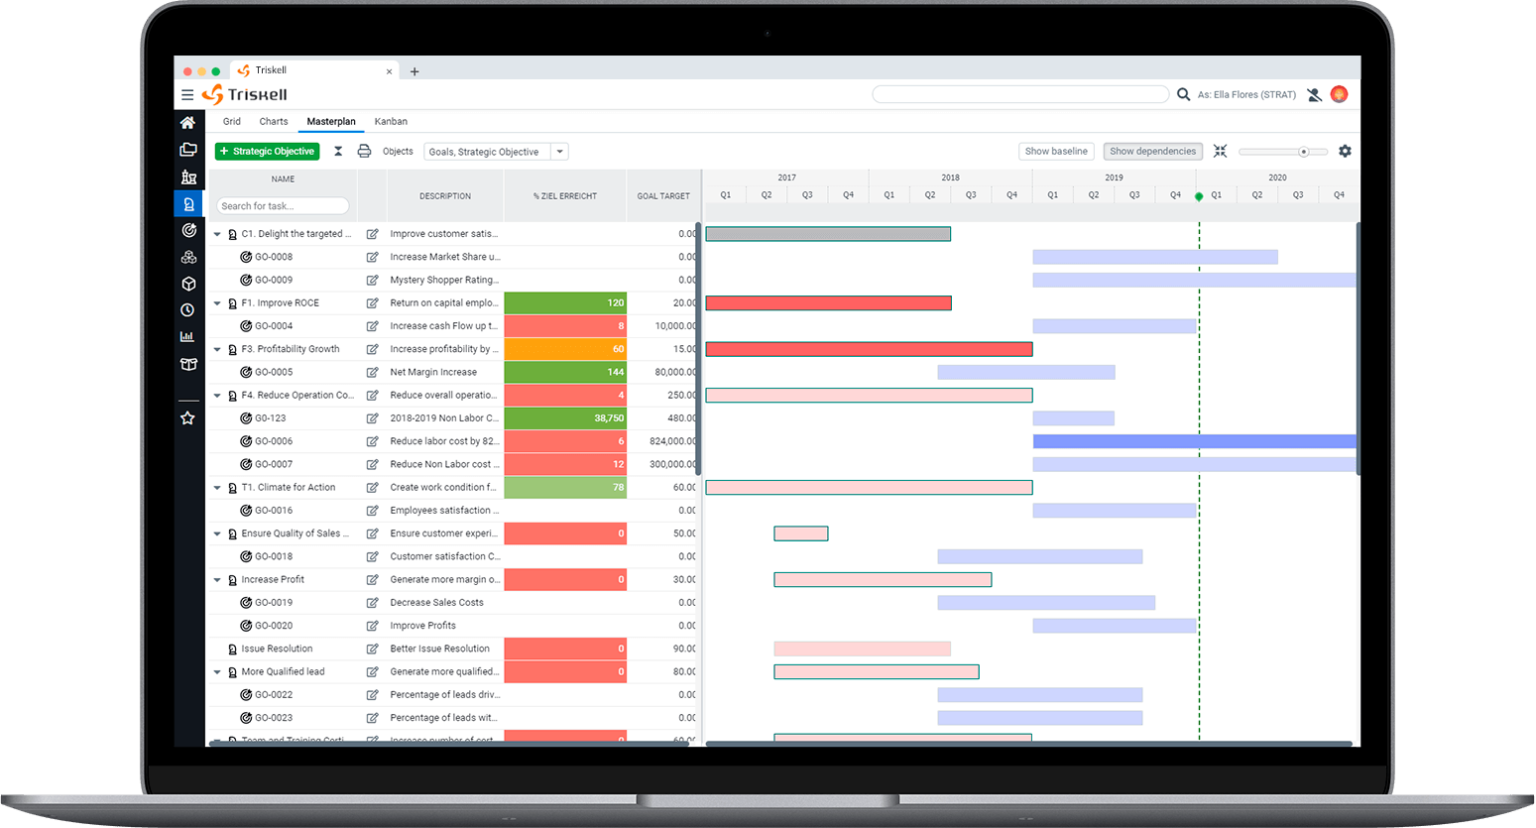This screenshot has width=1536, height=828.
Task: Open the hamburger menu beside Triskell logo
Action: [187, 95]
